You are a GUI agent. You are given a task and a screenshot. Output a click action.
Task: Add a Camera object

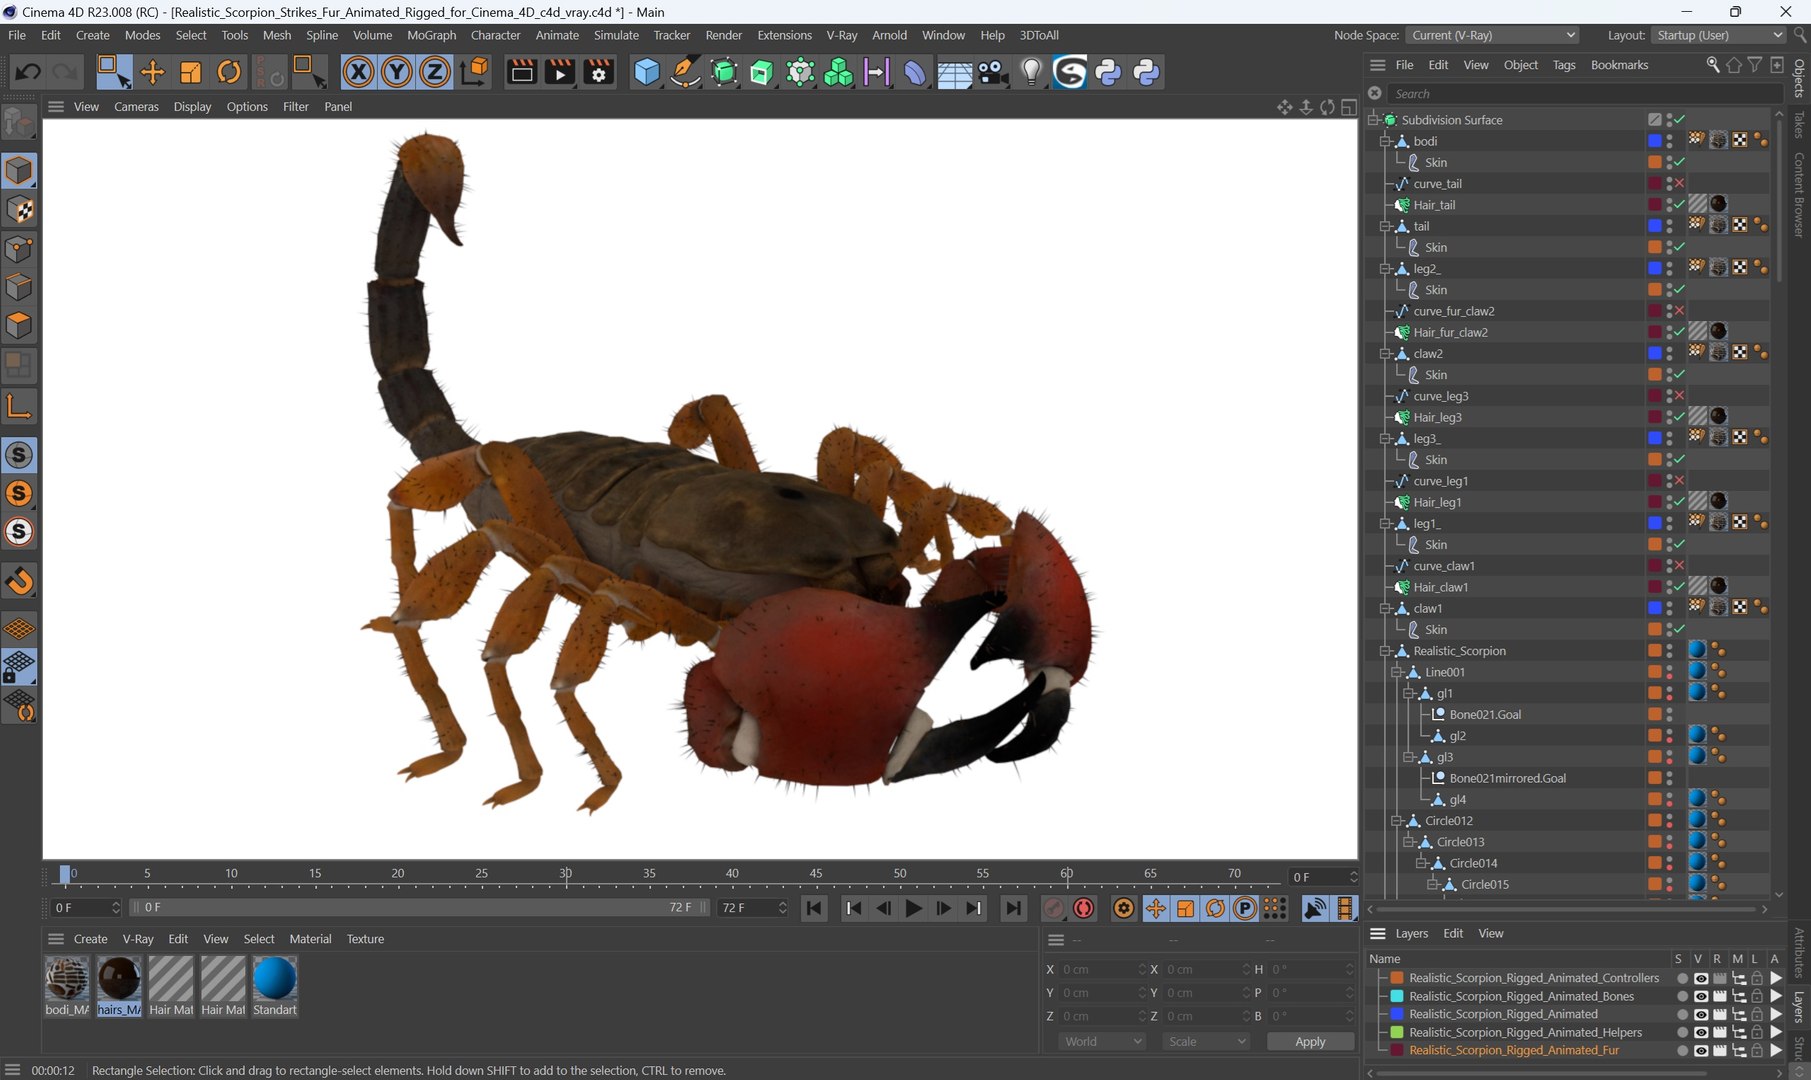coord(992,72)
